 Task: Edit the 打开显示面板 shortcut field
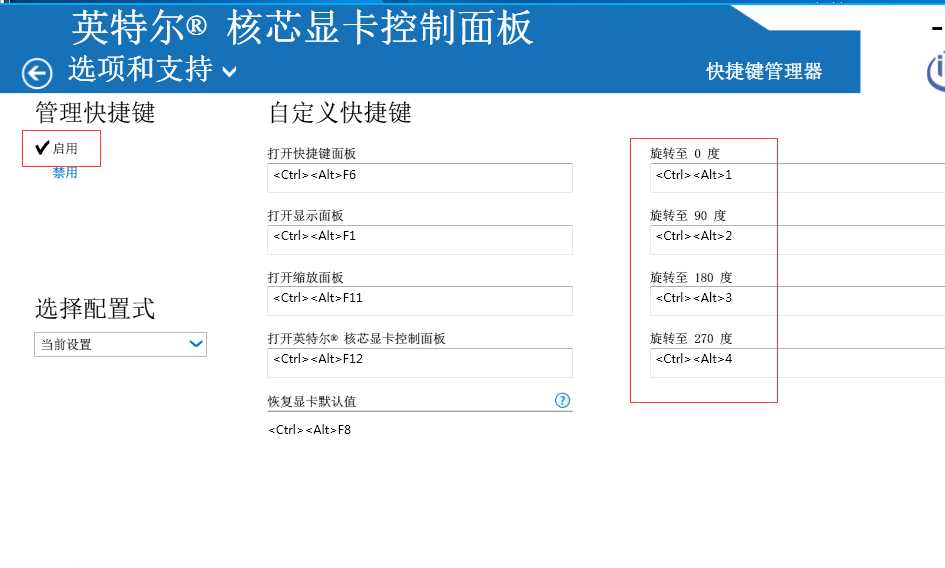[x=420, y=239]
